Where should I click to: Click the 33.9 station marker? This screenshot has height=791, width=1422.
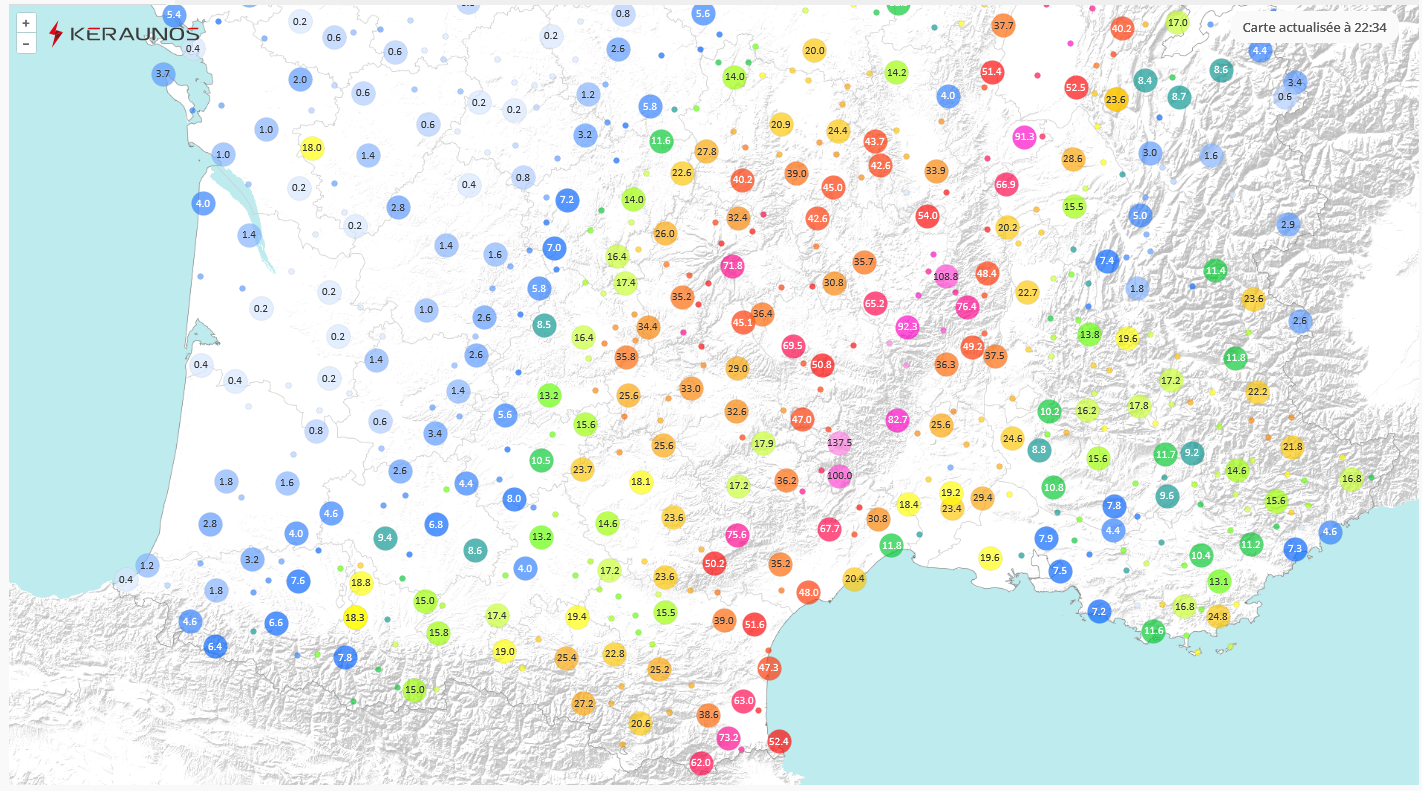936,170
